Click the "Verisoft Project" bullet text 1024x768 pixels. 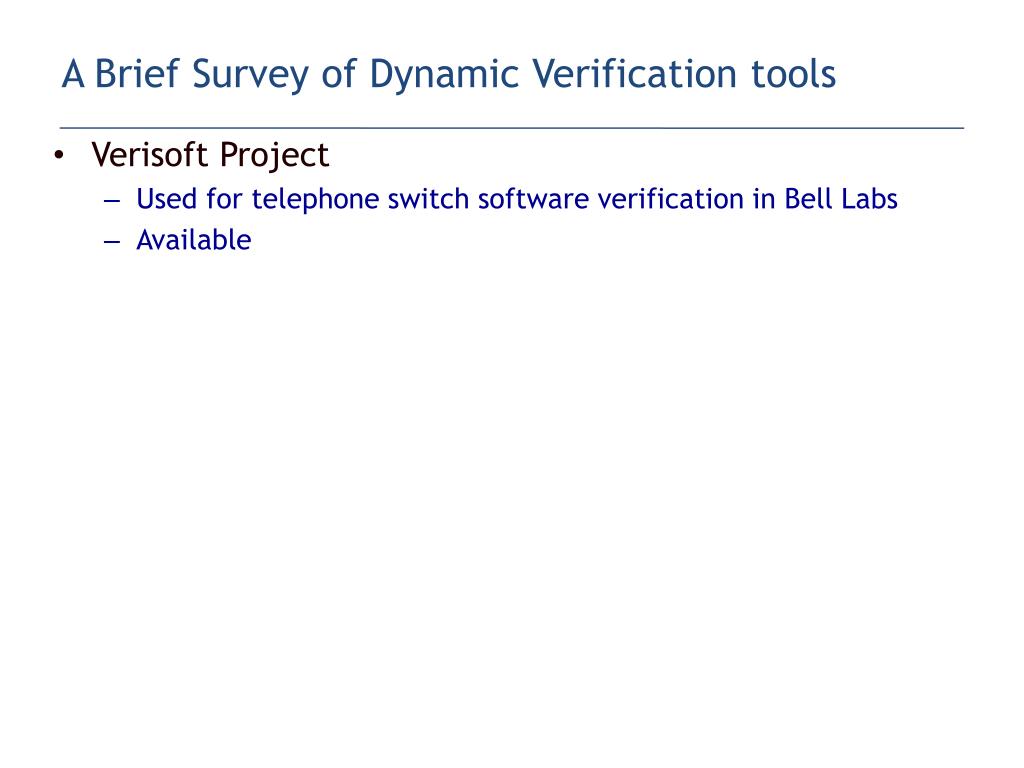(x=210, y=156)
